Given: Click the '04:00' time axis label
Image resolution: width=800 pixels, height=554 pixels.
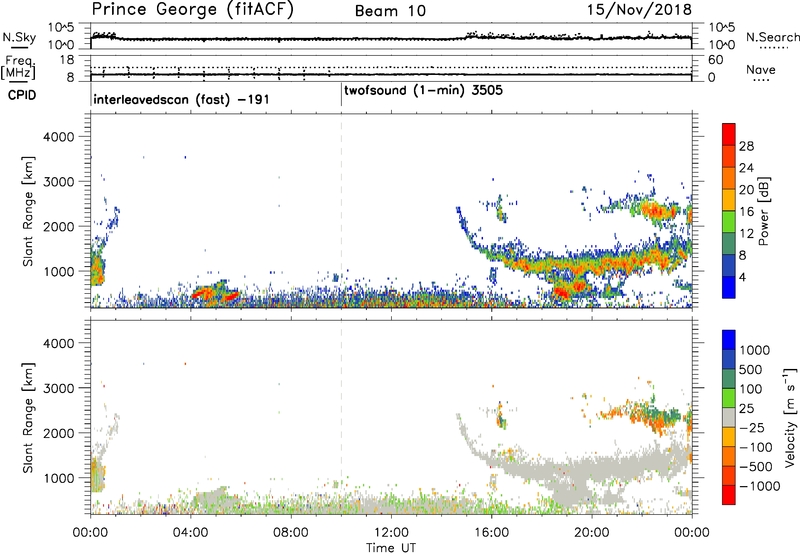Looking at the screenshot, I should [191, 533].
